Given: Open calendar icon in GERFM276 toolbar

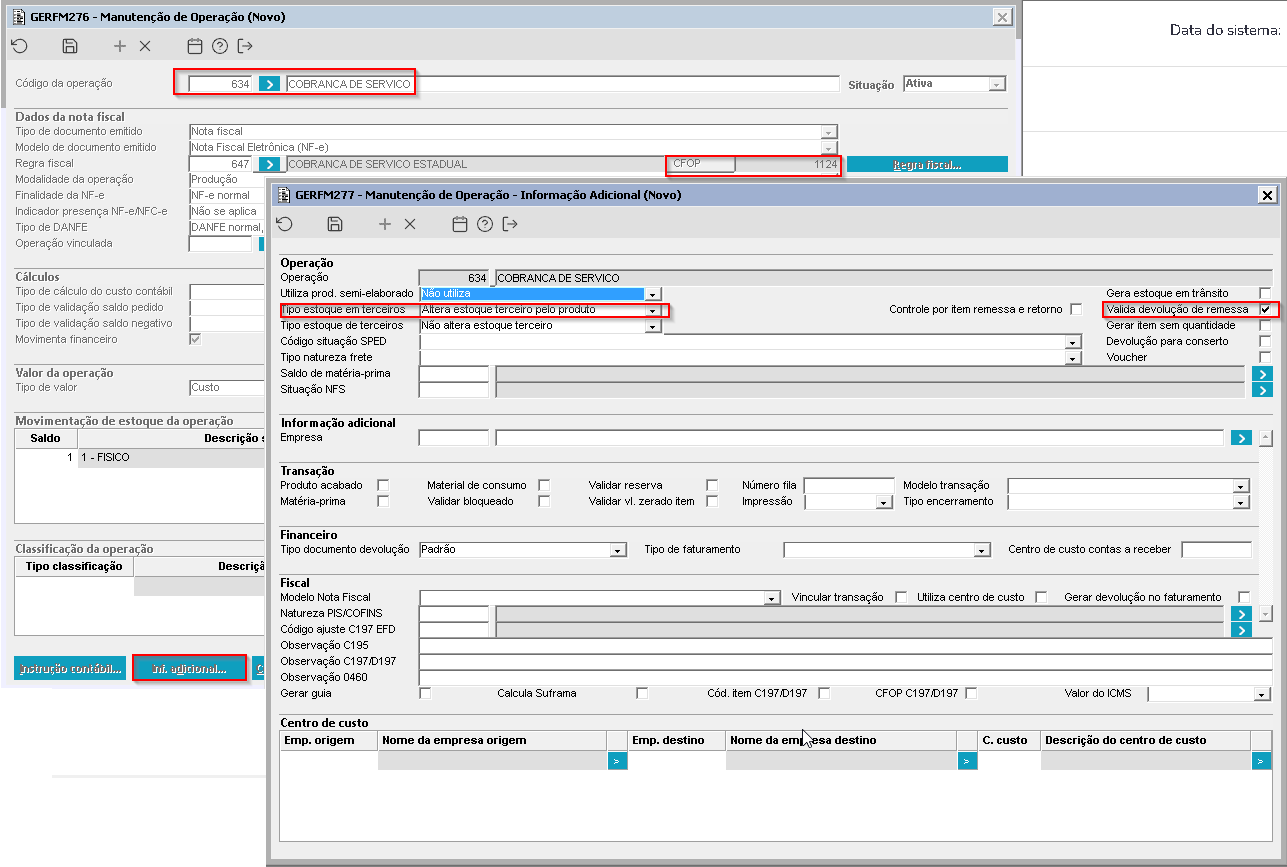Looking at the screenshot, I should coord(195,46).
